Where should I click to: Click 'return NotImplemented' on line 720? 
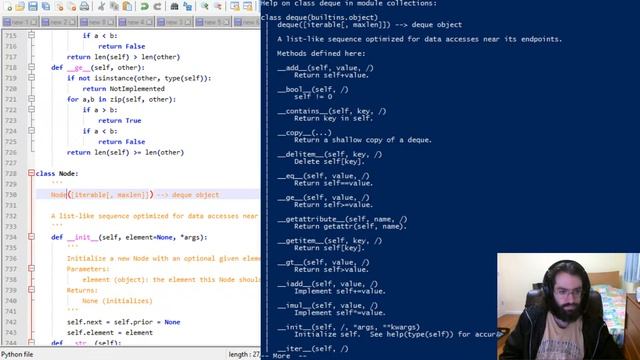pyautogui.click(x=123, y=89)
